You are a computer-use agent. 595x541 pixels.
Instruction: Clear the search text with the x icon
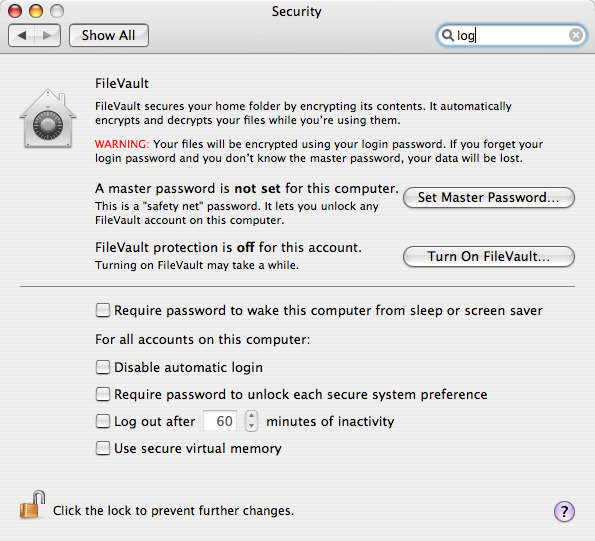tap(576, 35)
